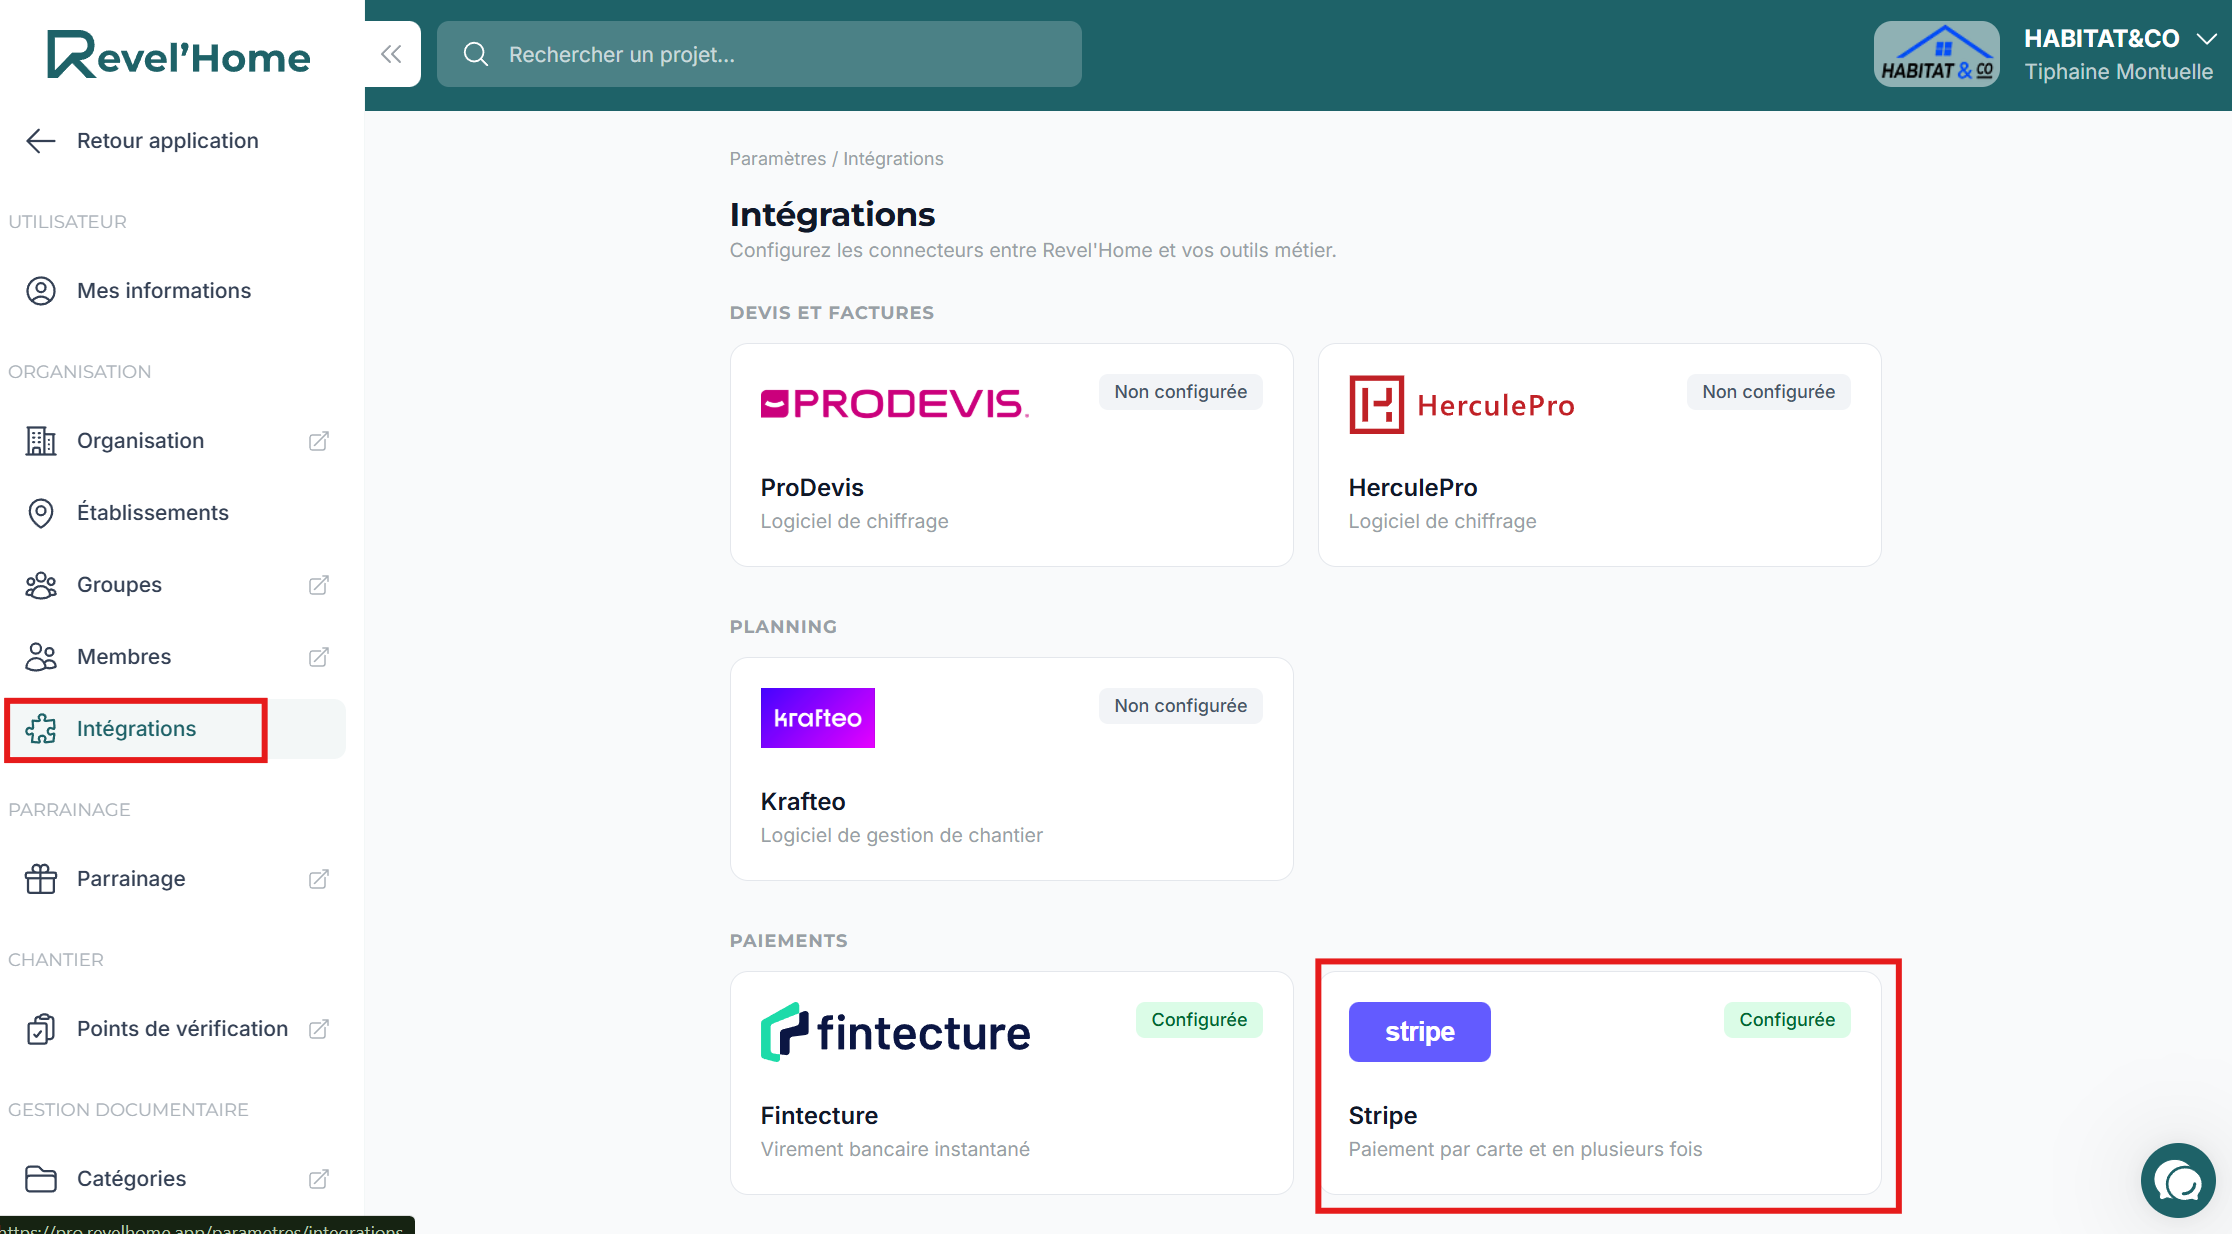This screenshot has width=2232, height=1234.
Task: Focus the Rechercher un projet field
Action: (x=759, y=54)
